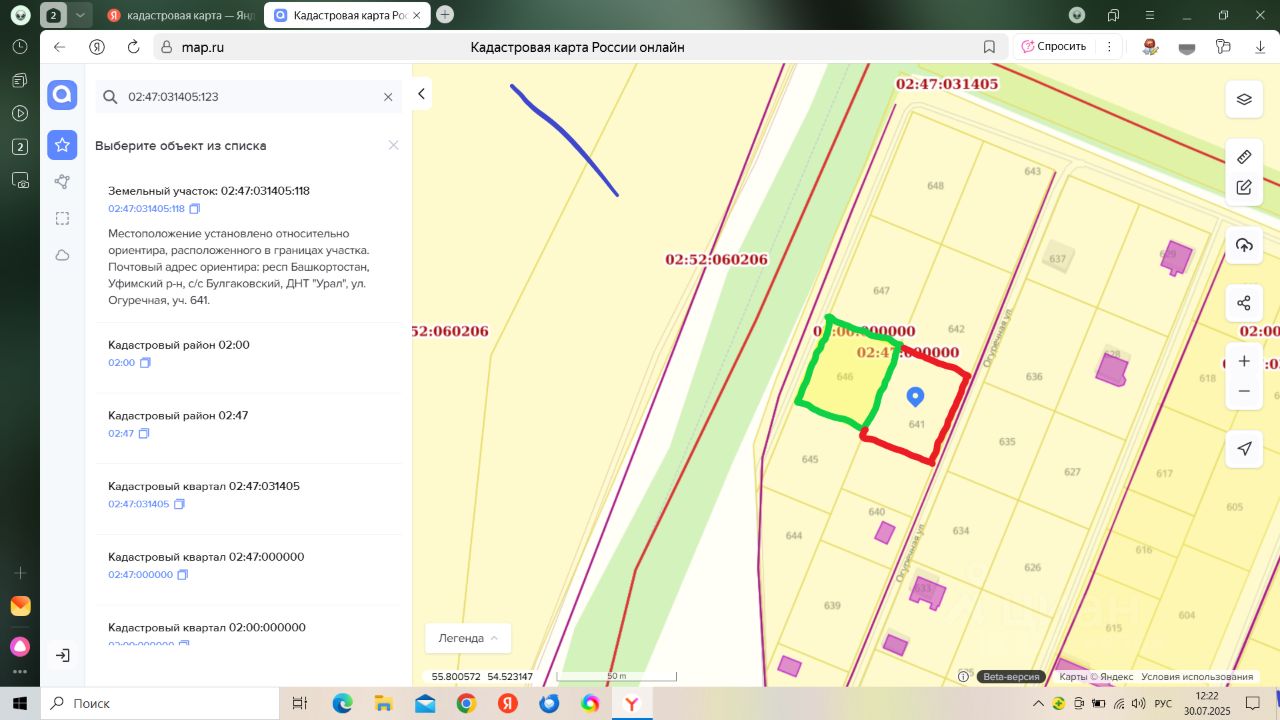Open link 02:47:031405:118
Viewport: 1280px width, 720px height.
(146, 209)
